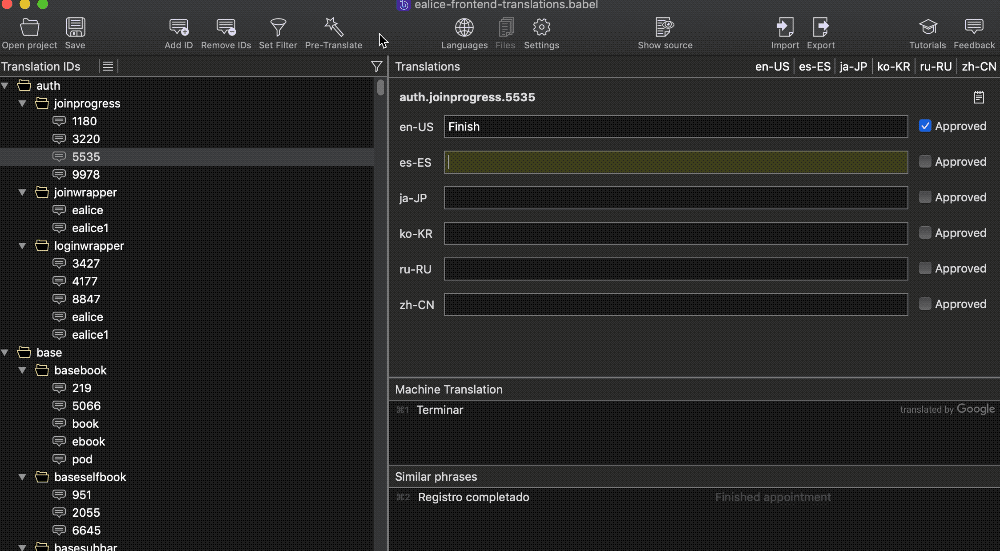This screenshot has height=551, width=1000.
Task: Switch to ko-KR language tab
Action: tap(893, 66)
